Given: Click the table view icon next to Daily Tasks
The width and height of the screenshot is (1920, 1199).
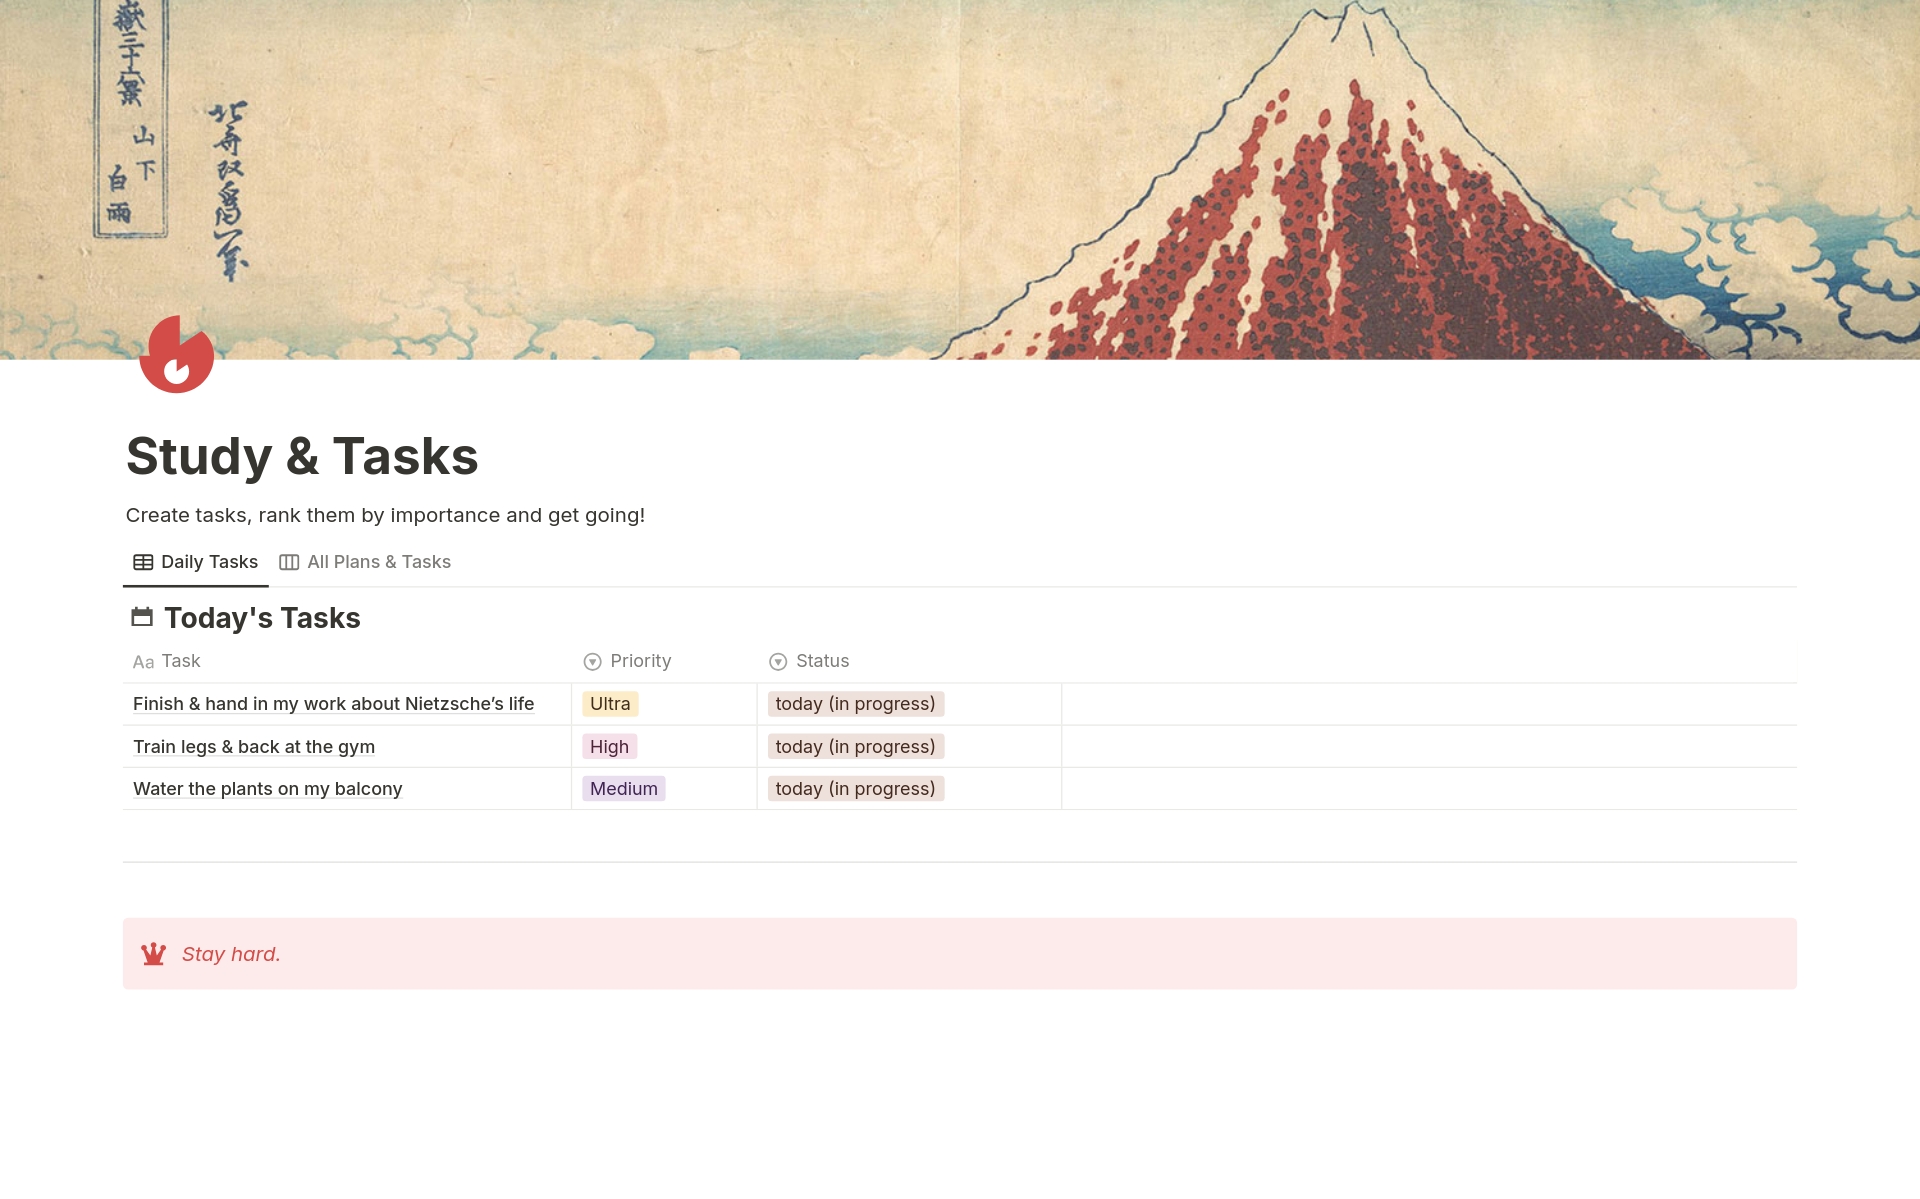Looking at the screenshot, I should tap(142, 561).
